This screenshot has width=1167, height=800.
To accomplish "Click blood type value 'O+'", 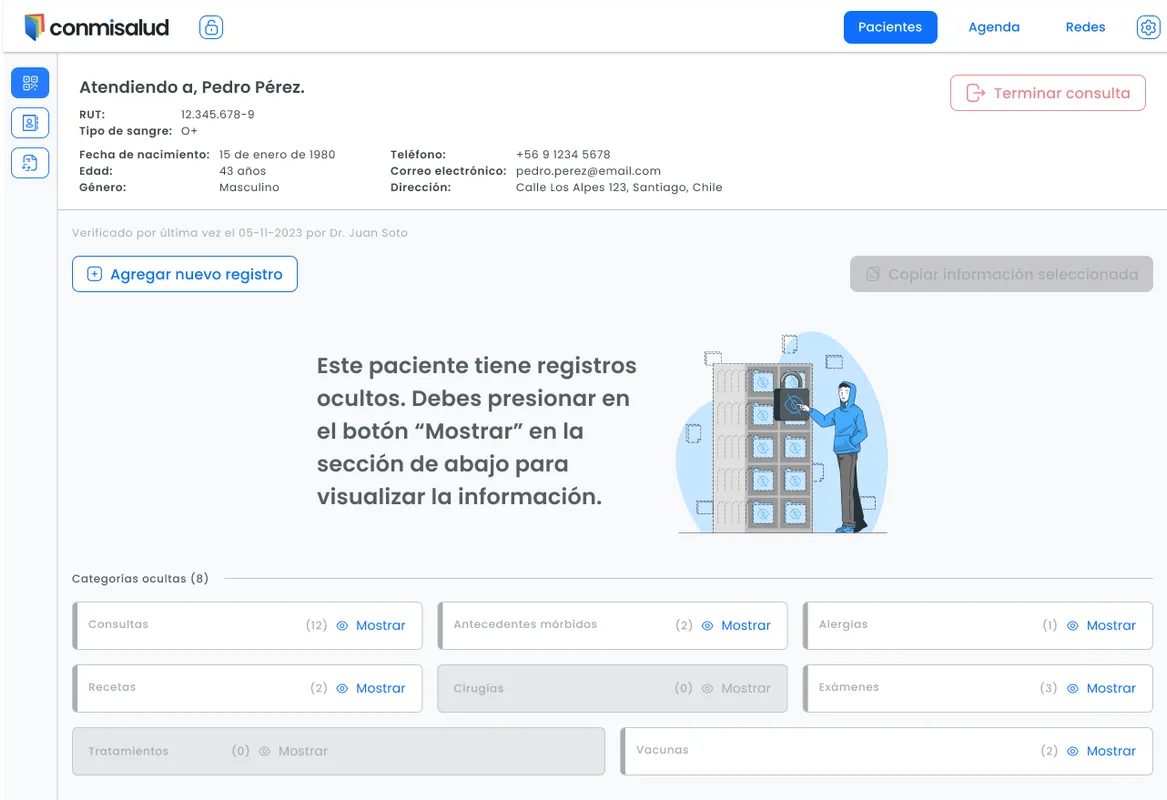I will pyautogui.click(x=189, y=131).
